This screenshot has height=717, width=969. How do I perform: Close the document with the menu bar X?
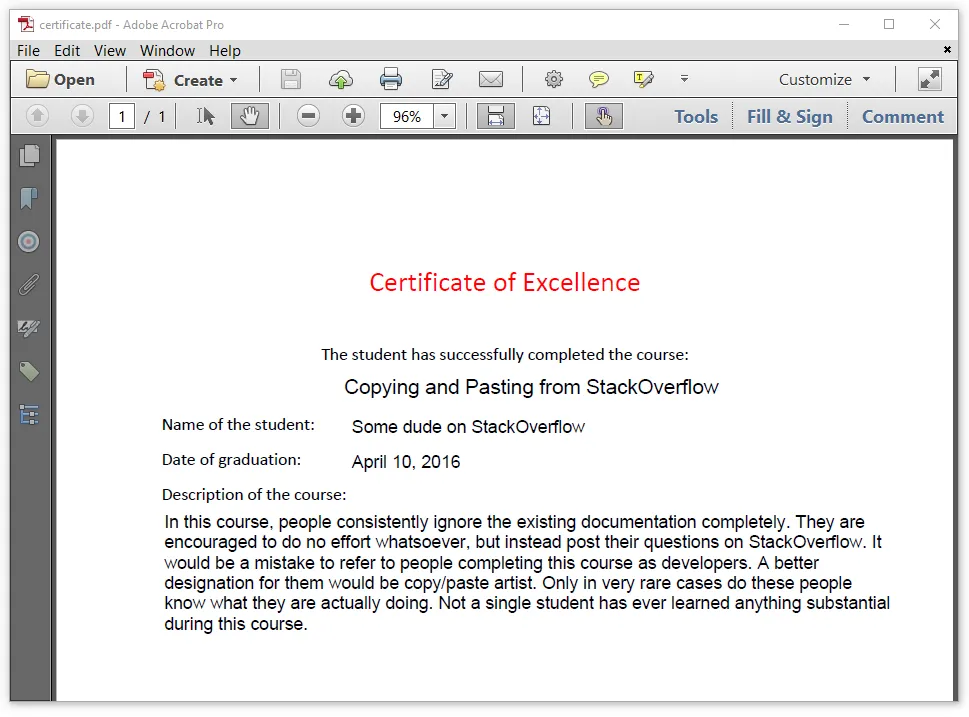947,49
